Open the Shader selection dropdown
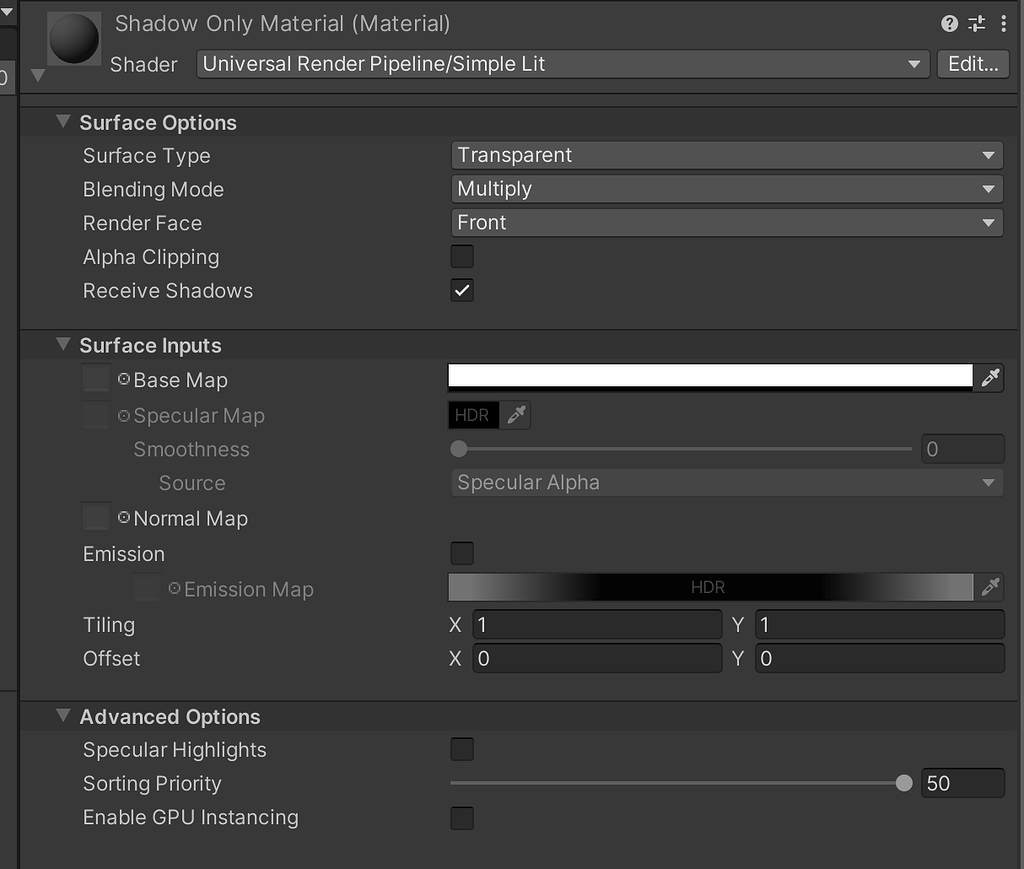The image size is (1024, 869). pos(563,64)
